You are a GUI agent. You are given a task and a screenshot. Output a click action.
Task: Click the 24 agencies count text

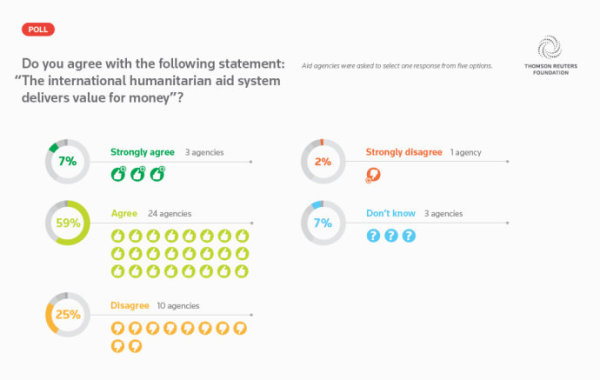[x=170, y=214]
